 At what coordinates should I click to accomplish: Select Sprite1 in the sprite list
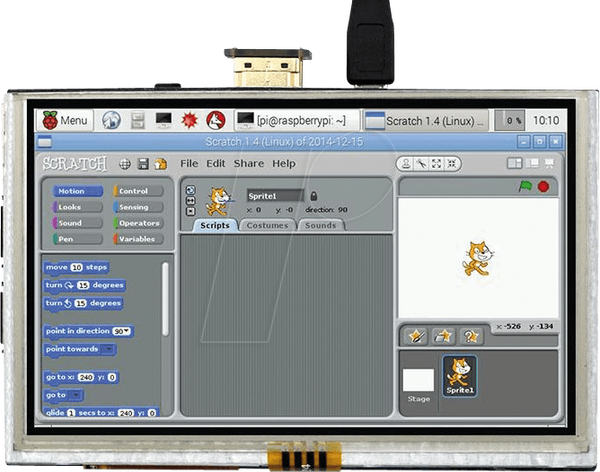point(460,376)
